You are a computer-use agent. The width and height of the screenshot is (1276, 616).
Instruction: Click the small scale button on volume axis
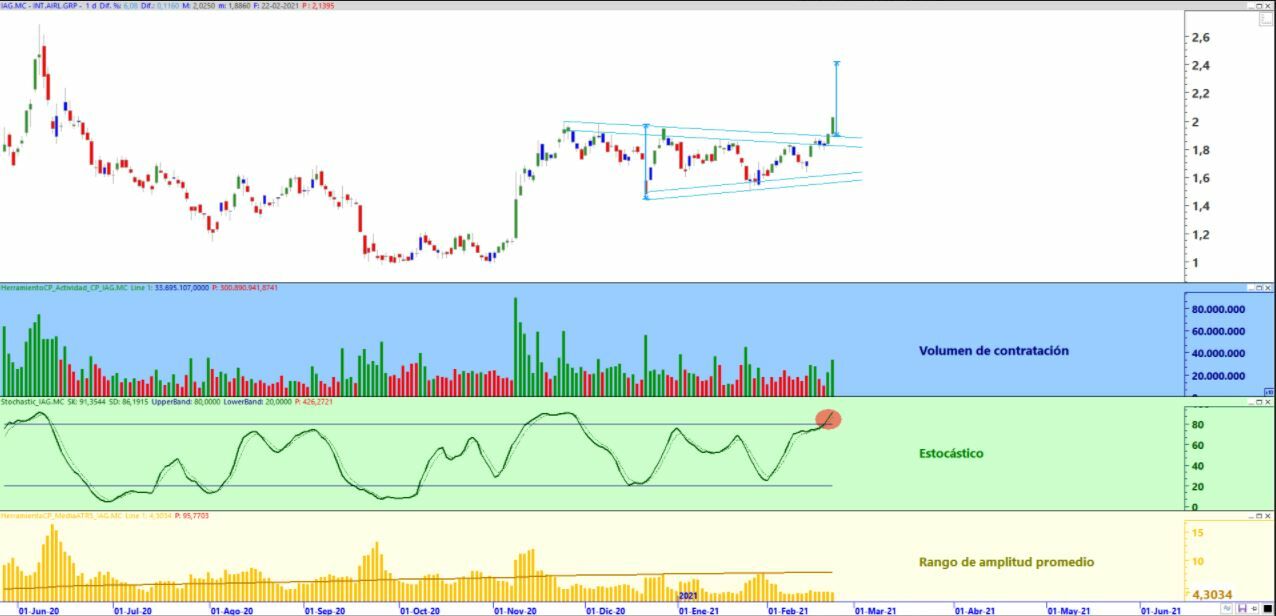click(1268, 392)
